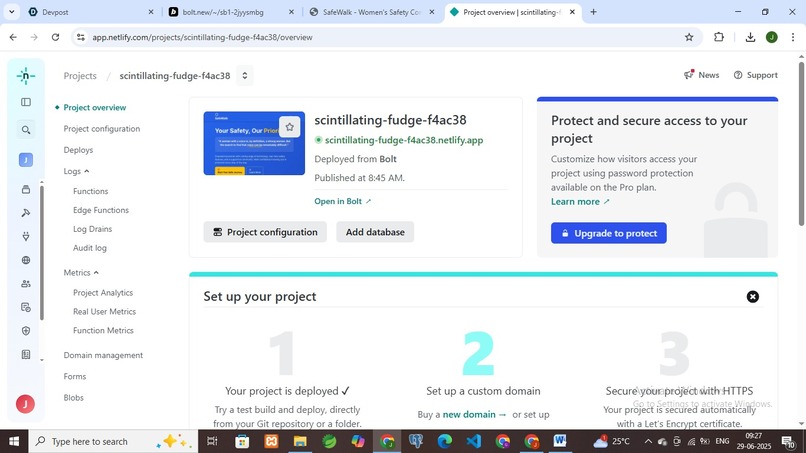Screen dimensions: 806x453
Task: Open scintillating-fudge-f4ac38.netlify.app site link
Action: pyautogui.click(x=404, y=140)
